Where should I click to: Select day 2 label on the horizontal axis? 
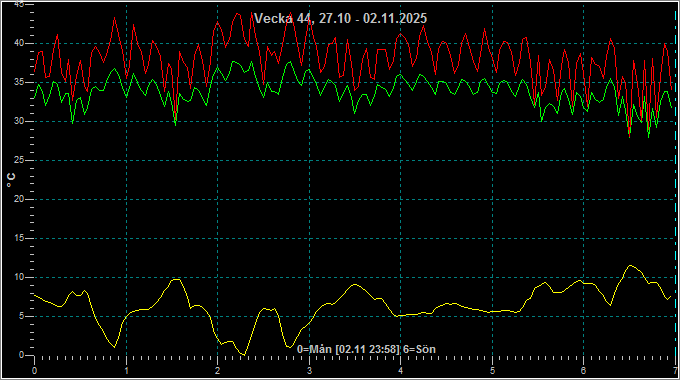tap(218, 371)
